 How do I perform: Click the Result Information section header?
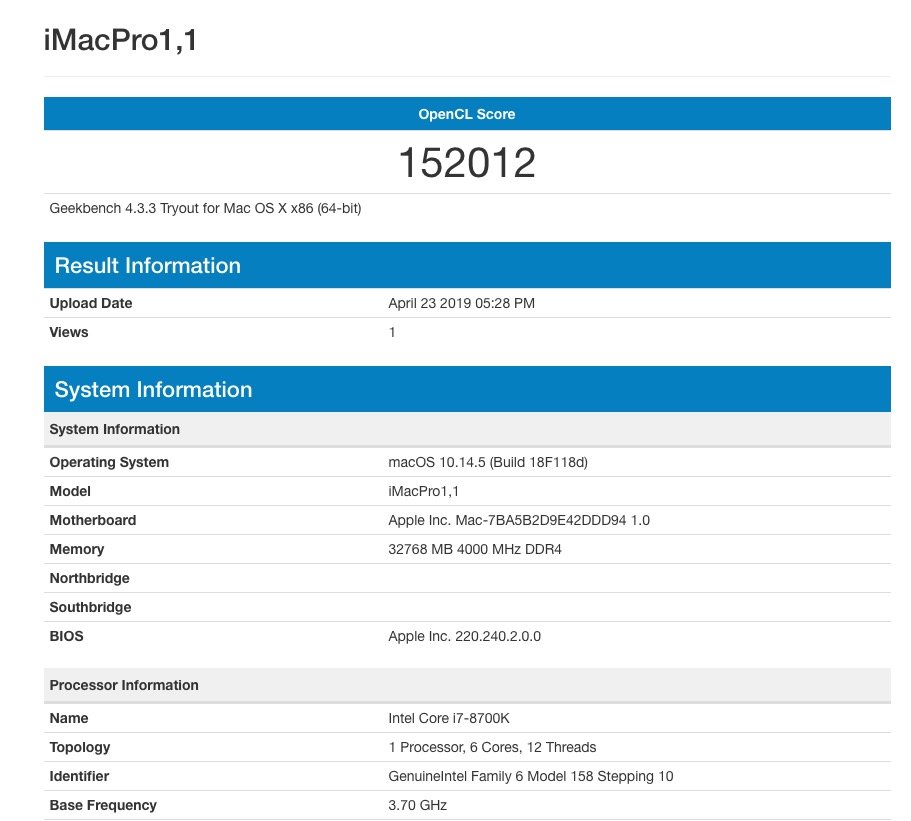[467, 266]
